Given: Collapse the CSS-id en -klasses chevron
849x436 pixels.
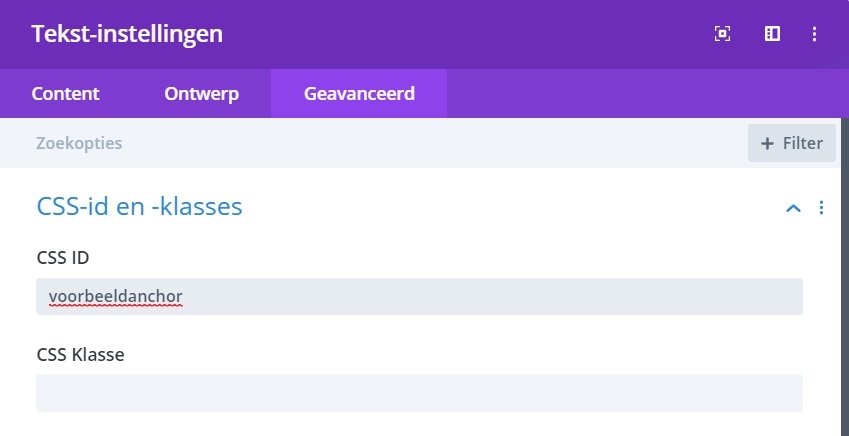Looking at the screenshot, I should pyautogui.click(x=793, y=208).
